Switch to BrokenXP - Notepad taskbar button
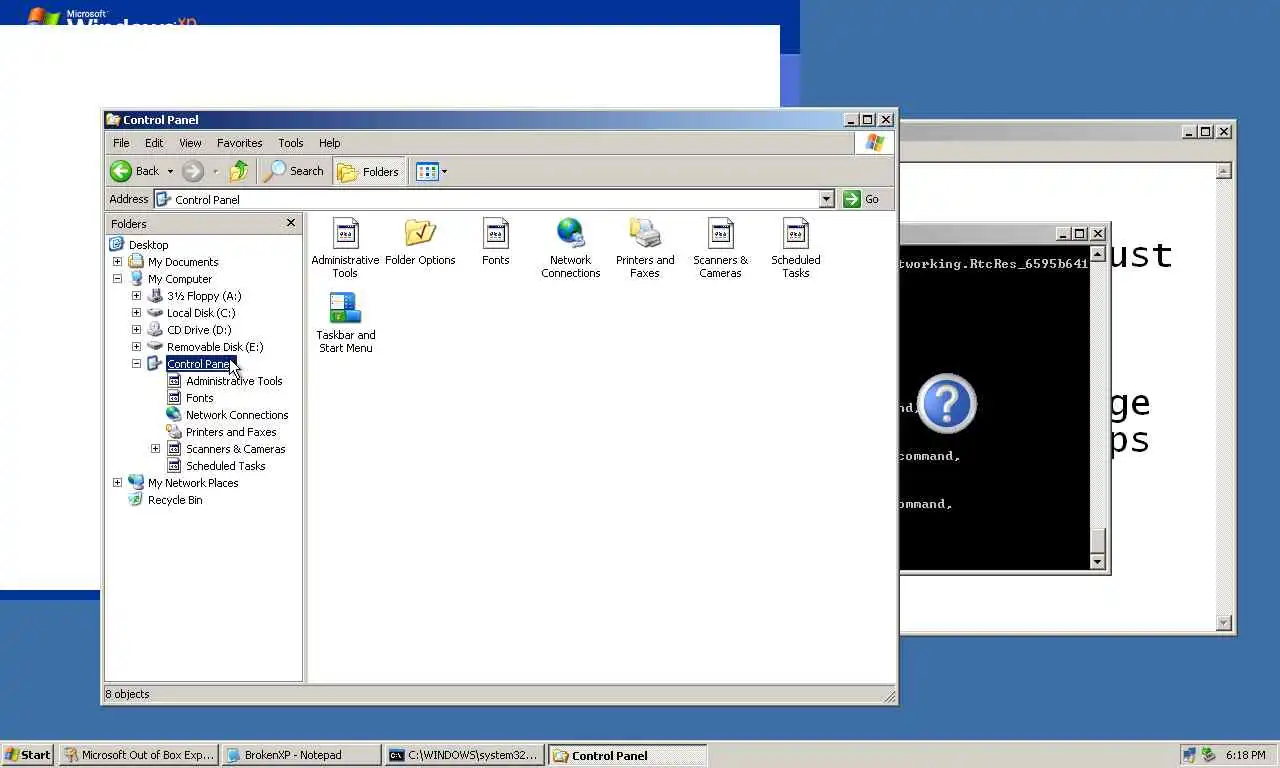1280x768 pixels. point(301,755)
